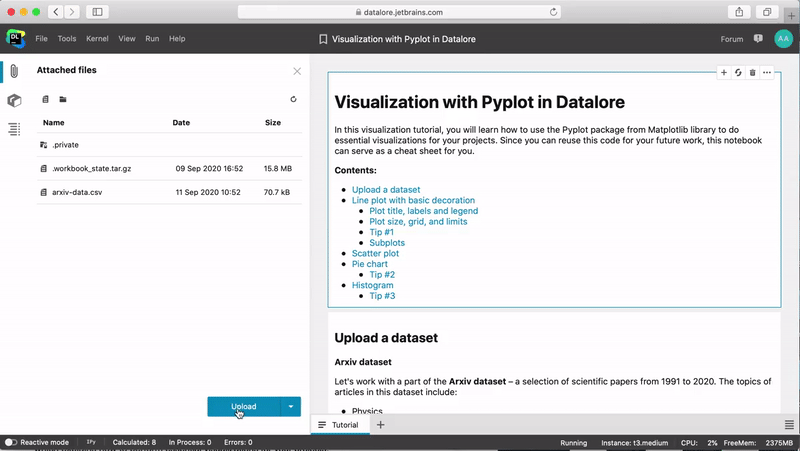Follow 'Plot size, grid, and limits' link

coord(418,222)
